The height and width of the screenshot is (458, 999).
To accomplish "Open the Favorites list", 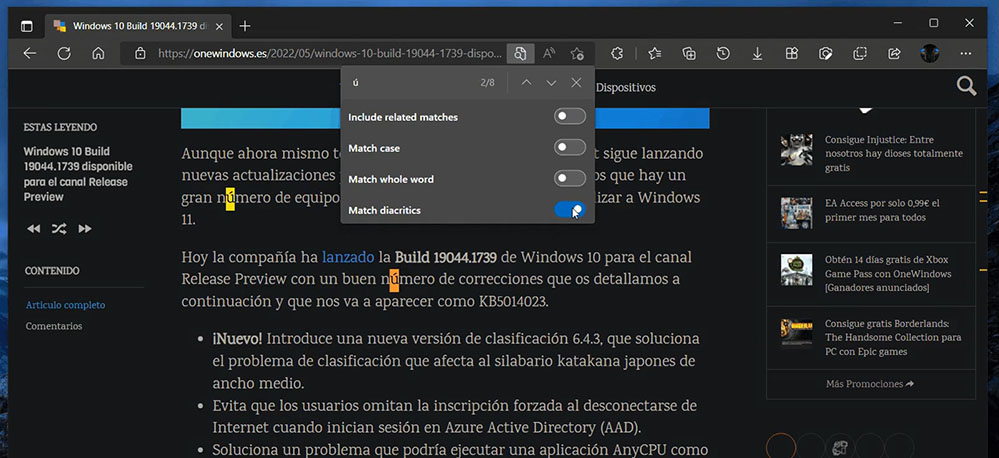I will (655, 54).
